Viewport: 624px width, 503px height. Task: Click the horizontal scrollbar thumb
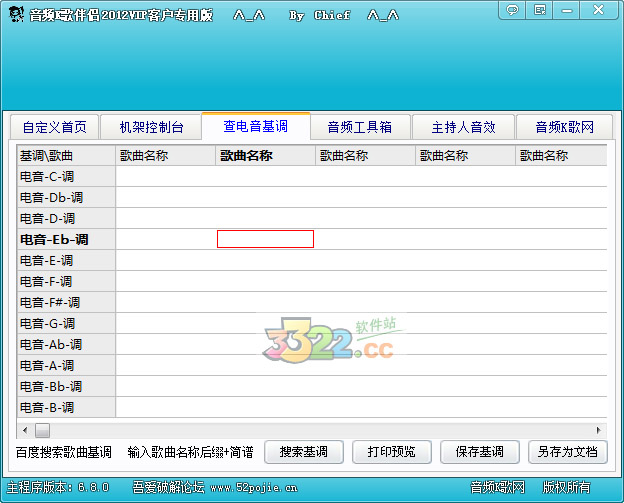click(x=43, y=430)
